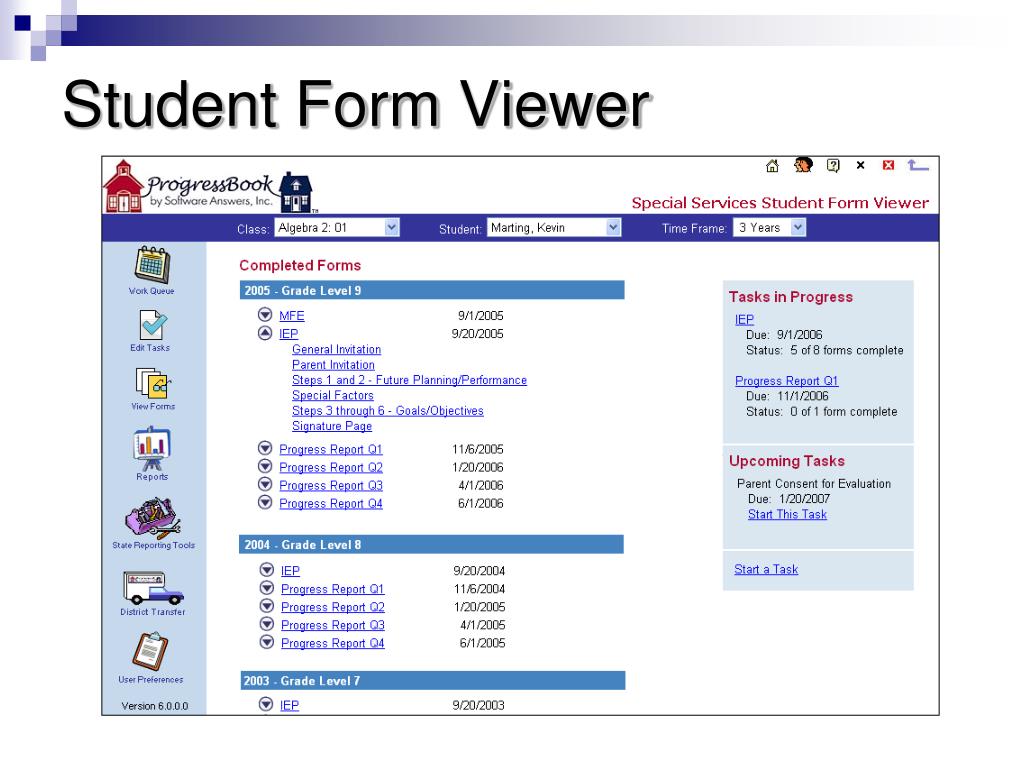Image resolution: width=1024 pixels, height=768 pixels.
Task: Expand the 2004 IEP row
Action: [266, 570]
